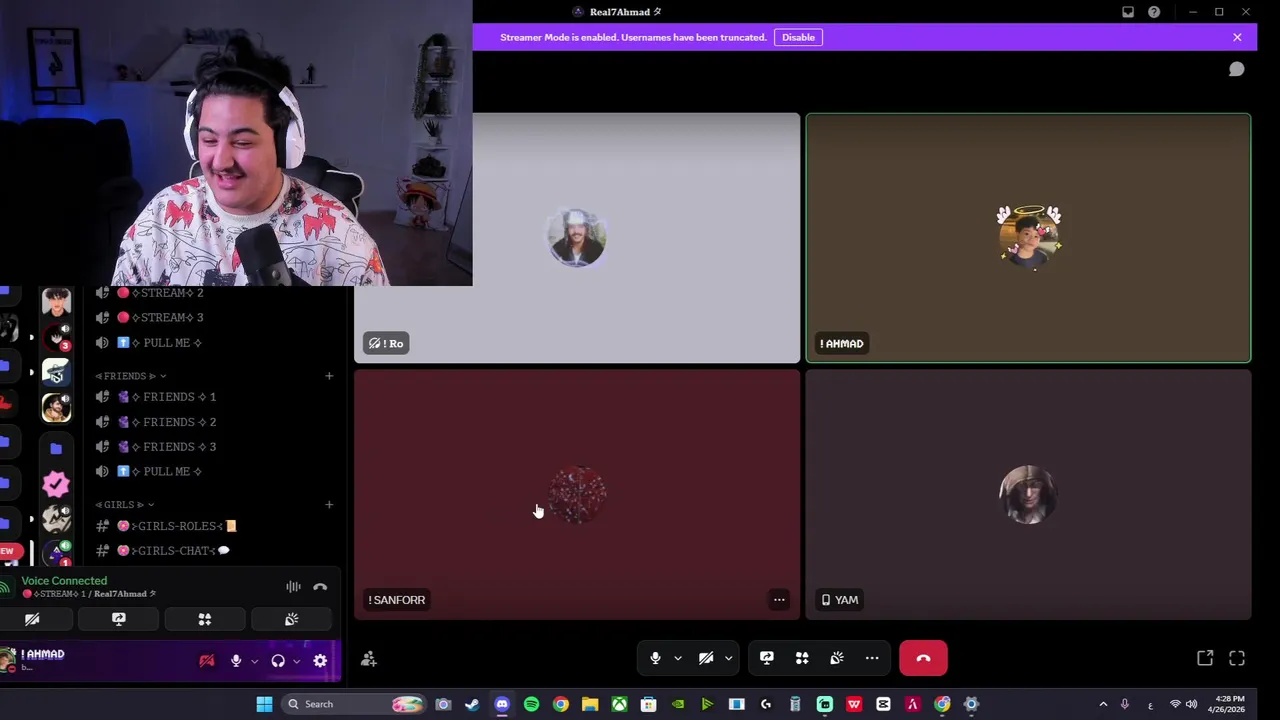Open input device arrow beside user panel mic
The image size is (1280, 720).
pos(254,661)
